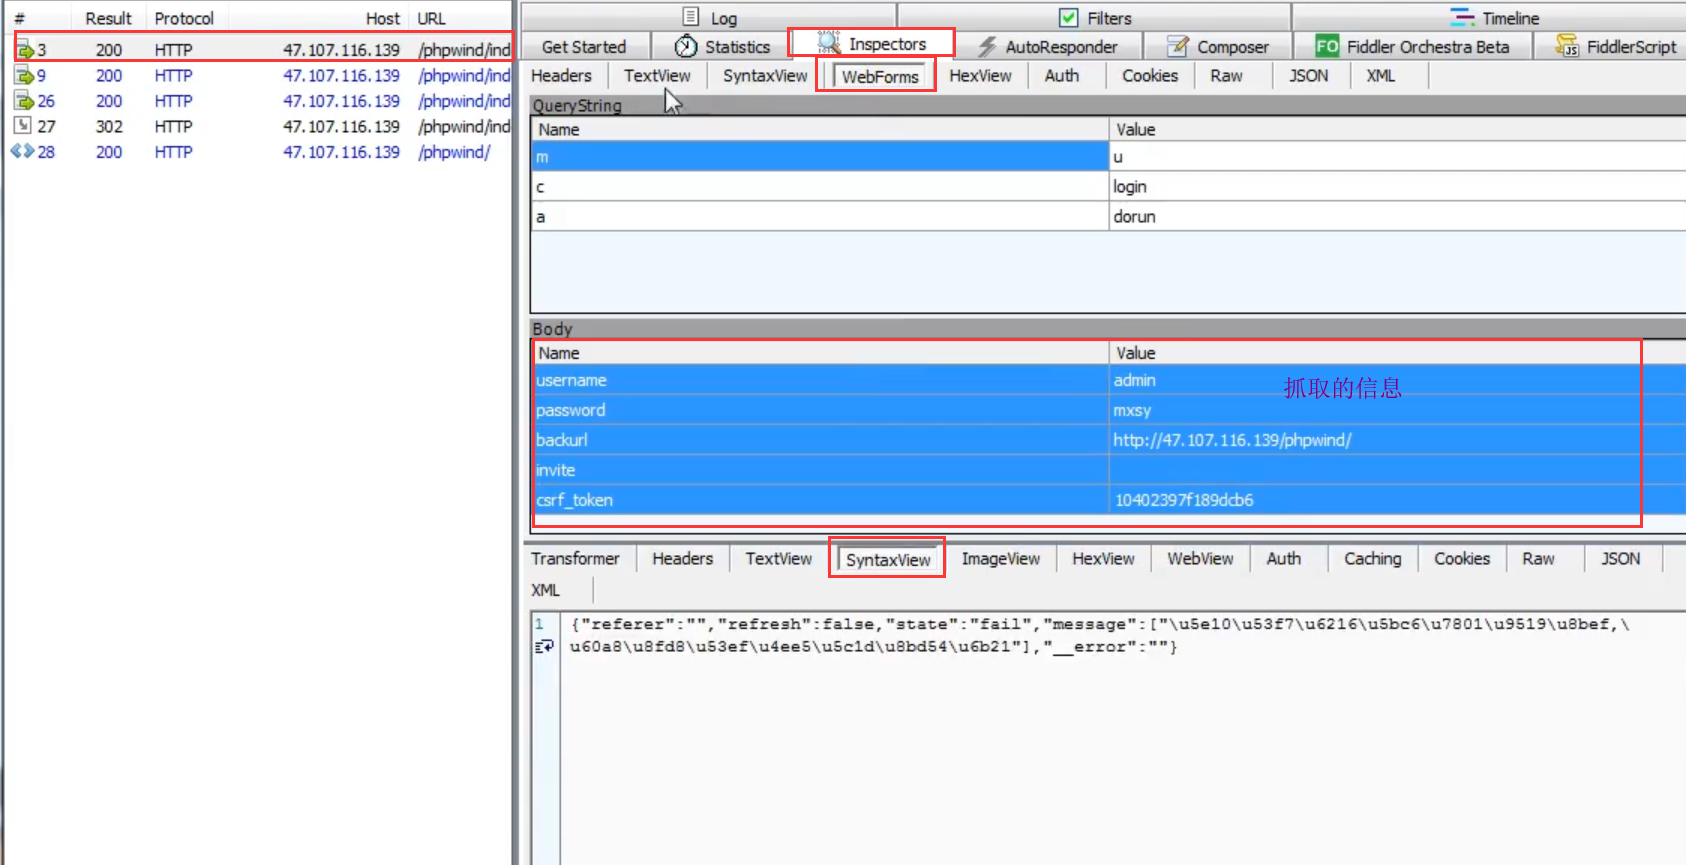Select request SyntaxView inspector tab

coord(765,76)
